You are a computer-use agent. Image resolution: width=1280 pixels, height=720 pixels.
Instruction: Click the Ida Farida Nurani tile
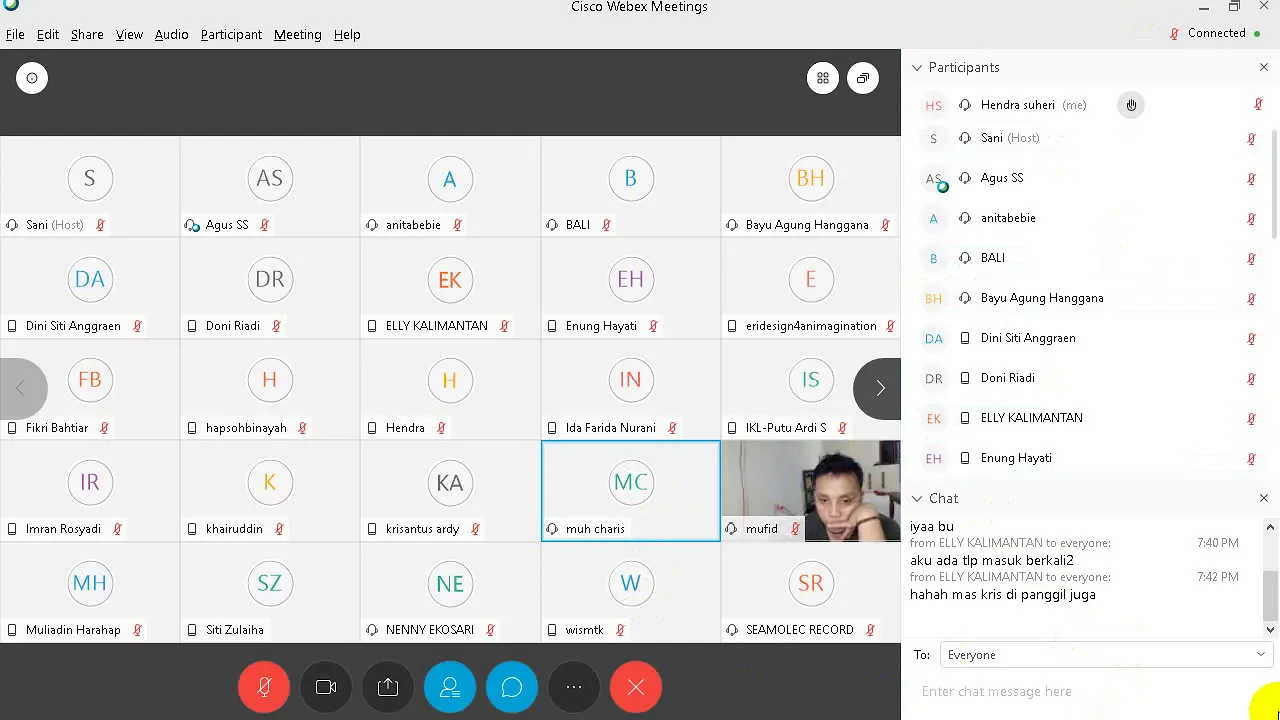tap(630, 390)
